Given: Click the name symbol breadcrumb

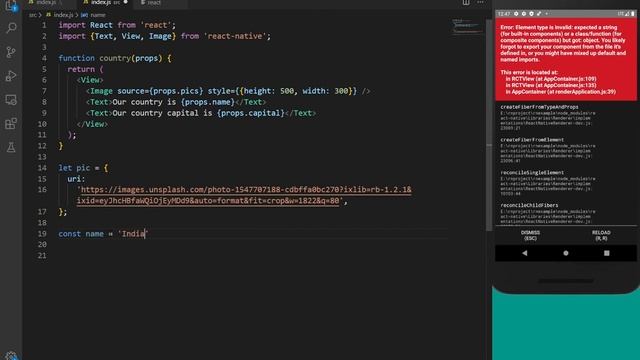Looking at the screenshot, I should [98, 15].
